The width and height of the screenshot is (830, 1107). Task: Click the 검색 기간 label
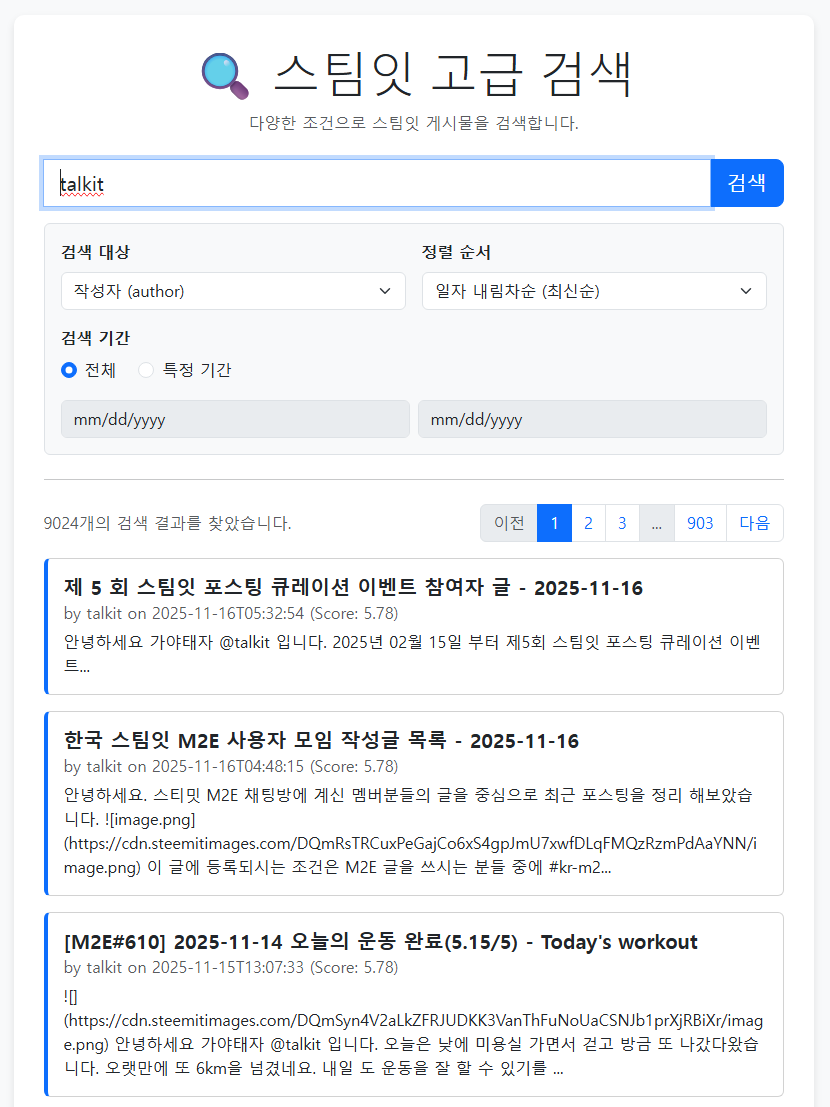point(95,337)
